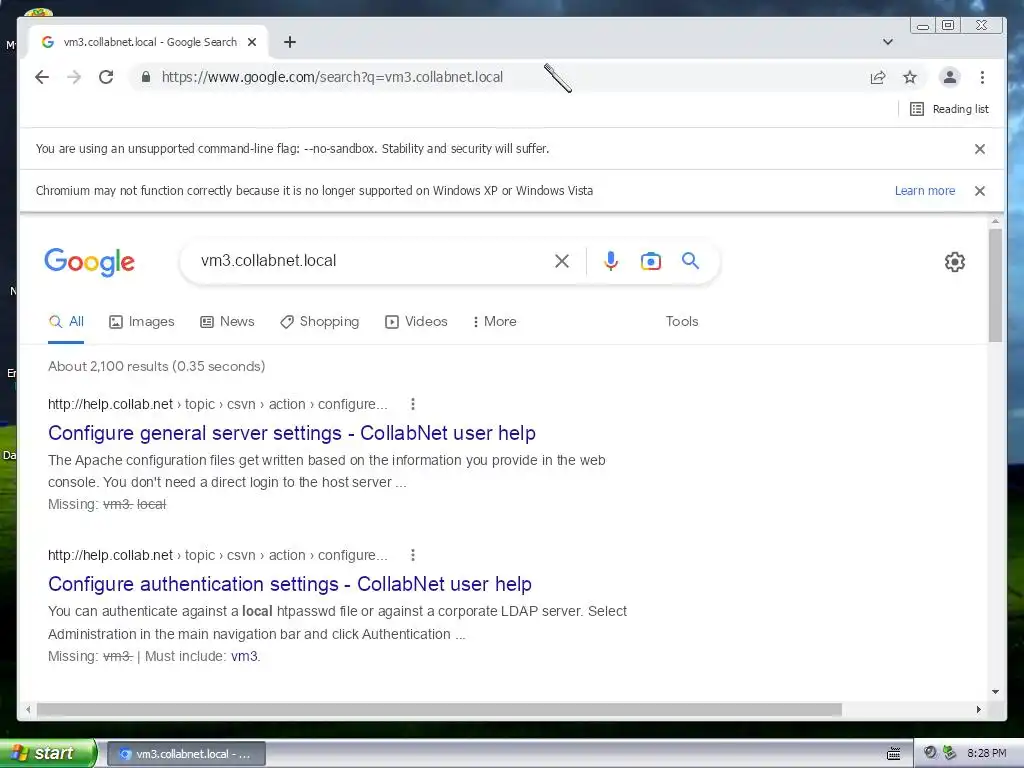The height and width of the screenshot is (768, 1024).
Task: Click scroll down arrow of page
Action: [995, 692]
